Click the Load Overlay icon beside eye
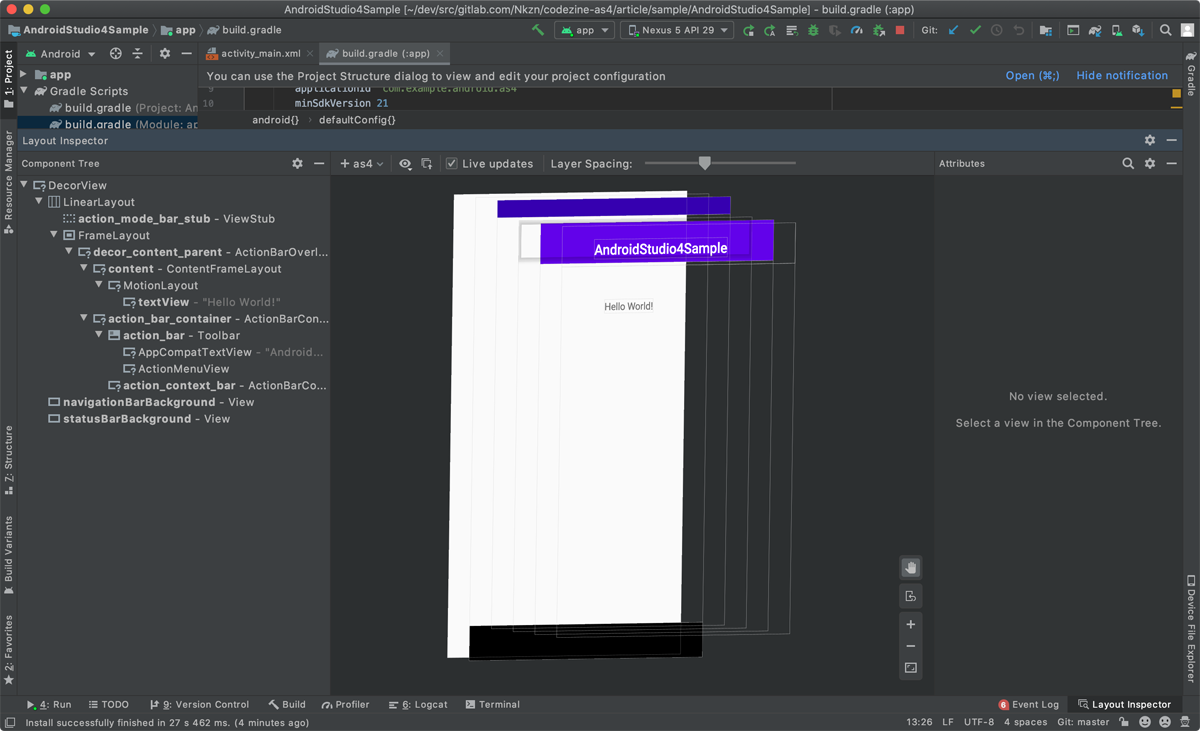Screen dimensions: 1200x731 coord(427,164)
